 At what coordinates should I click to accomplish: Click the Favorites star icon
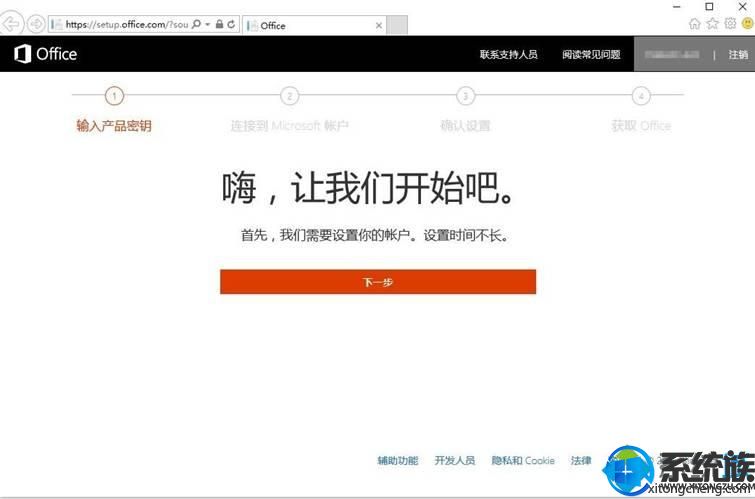(x=712, y=24)
